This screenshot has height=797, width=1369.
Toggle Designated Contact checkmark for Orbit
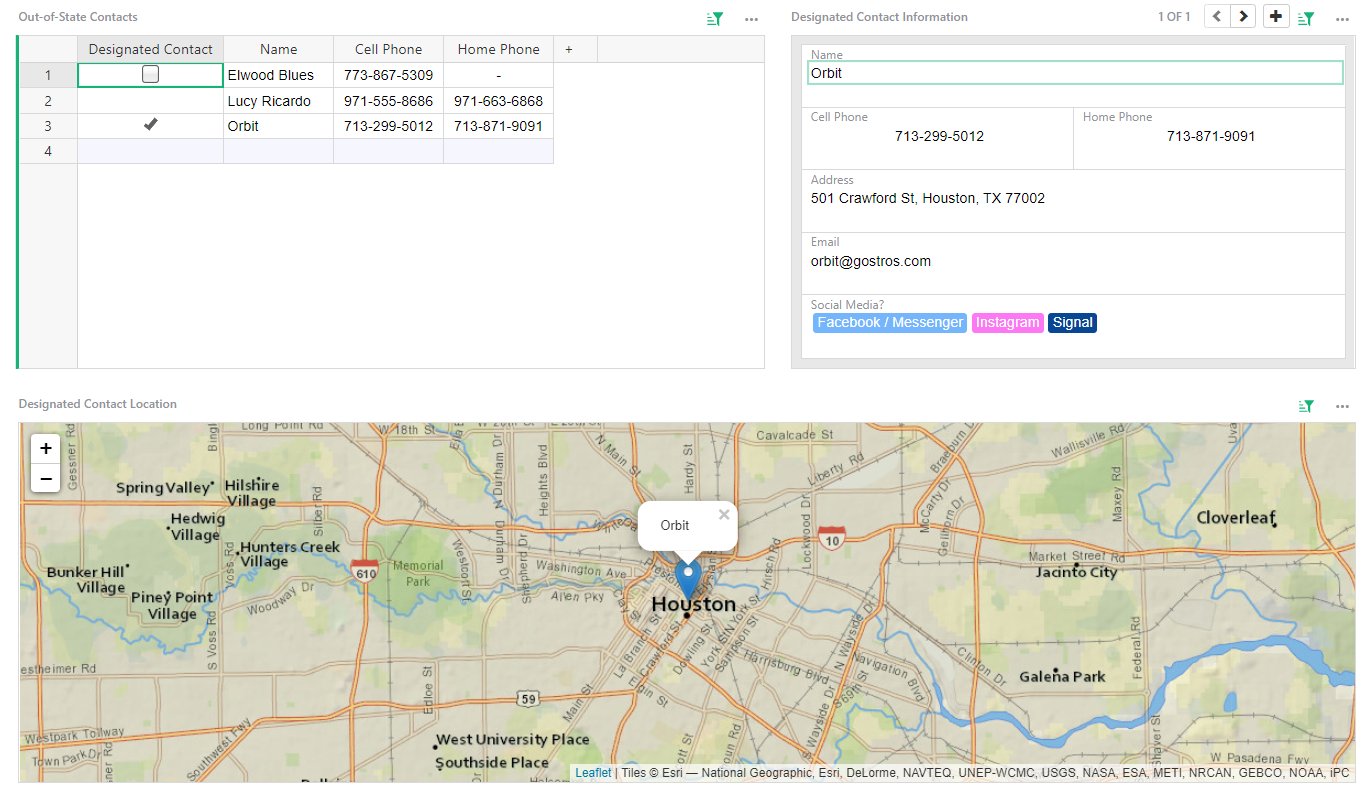[x=150, y=126]
